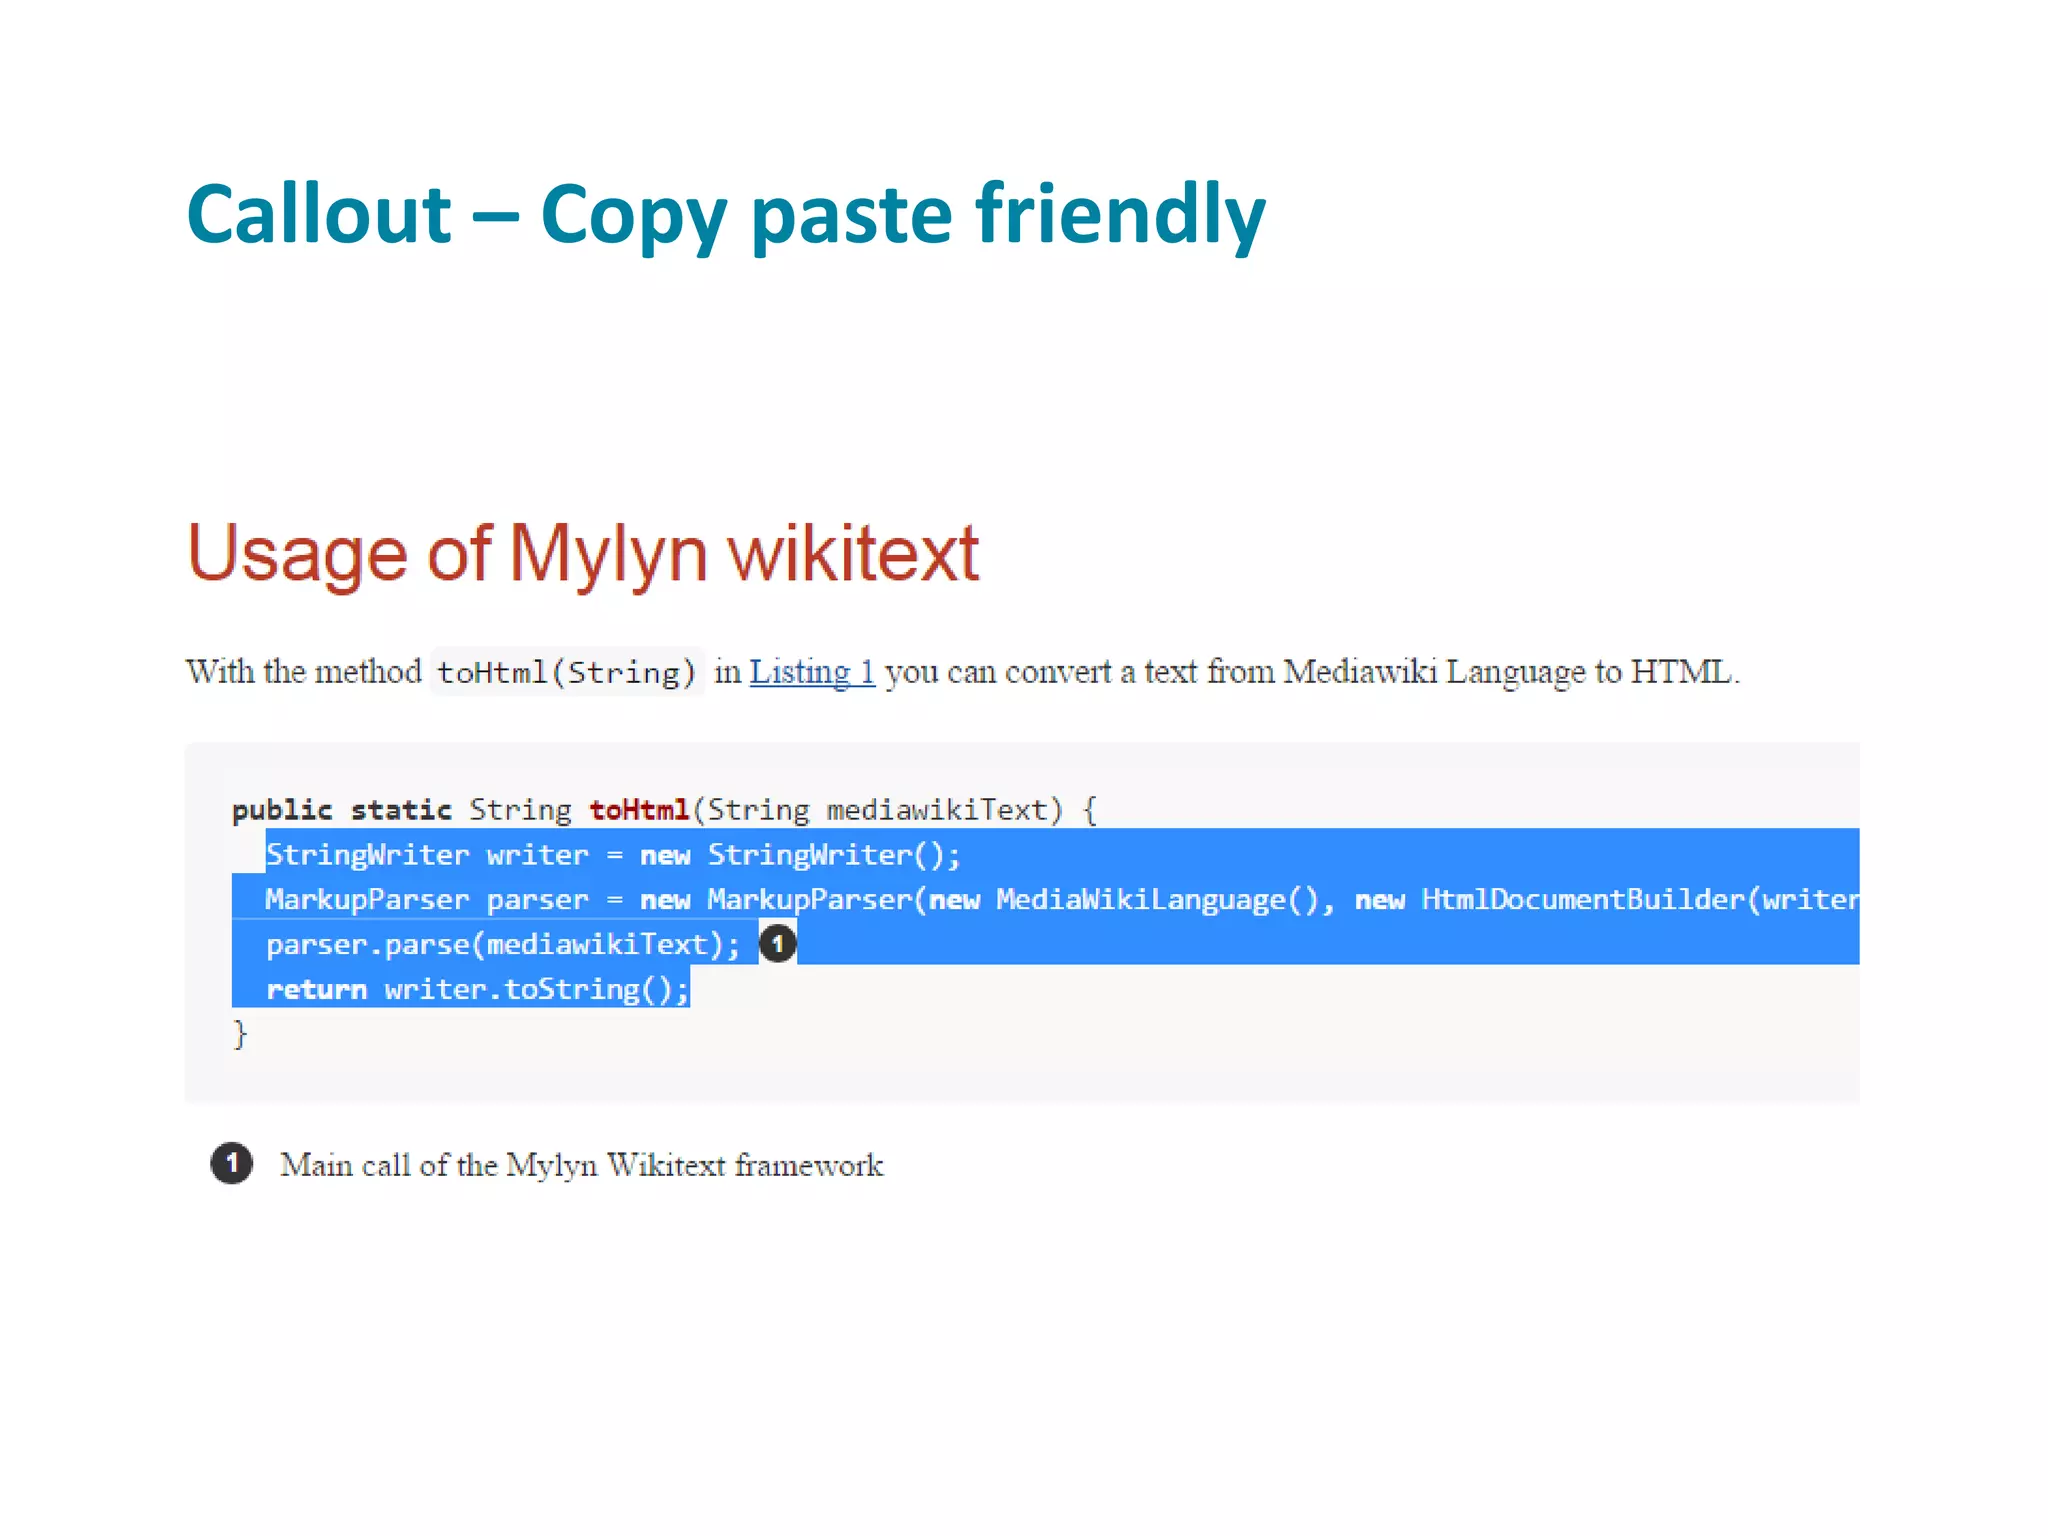Screen dimensions: 2048x1536
Task: Click the slide title 'Callout – Copy paste friendly'
Action: [x=726, y=214]
